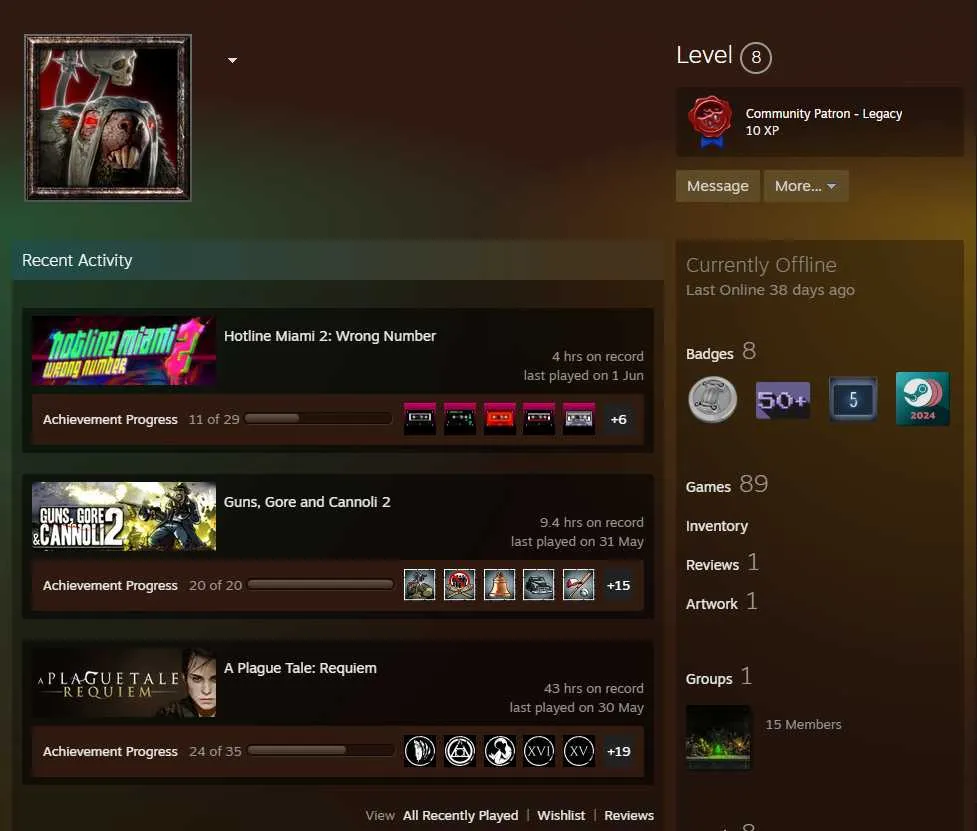
Task: Click the red prohibition-sign achievement icon
Action: (460, 584)
